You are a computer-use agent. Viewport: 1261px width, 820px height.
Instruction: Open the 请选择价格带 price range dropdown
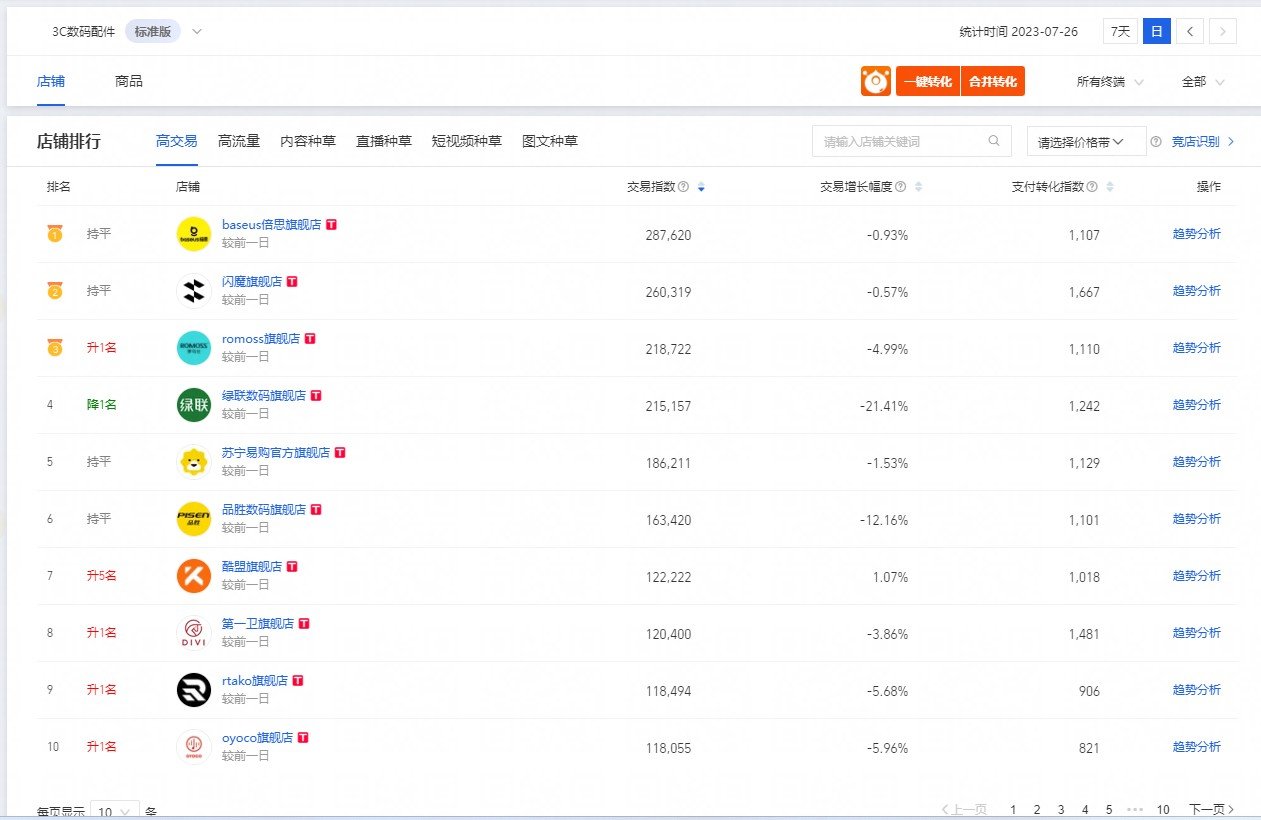(x=1087, y=142)
